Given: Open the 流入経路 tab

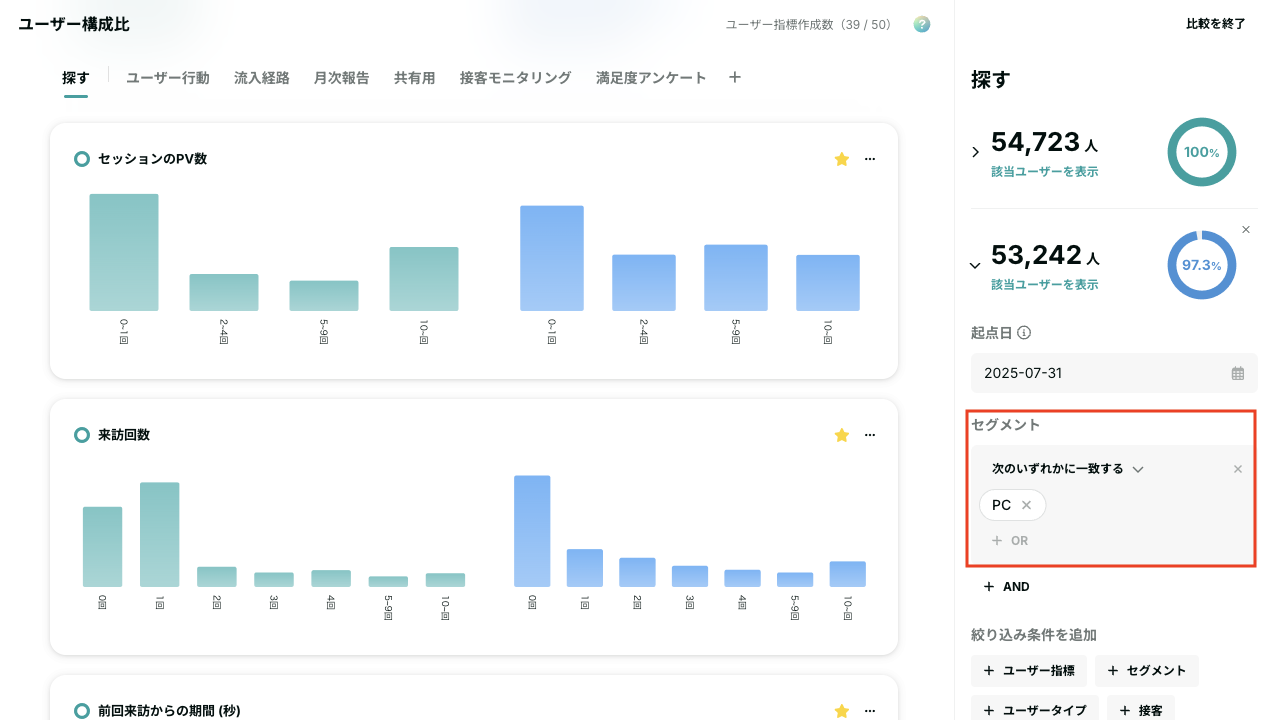Looking at the screenshot, I should 262,78.
